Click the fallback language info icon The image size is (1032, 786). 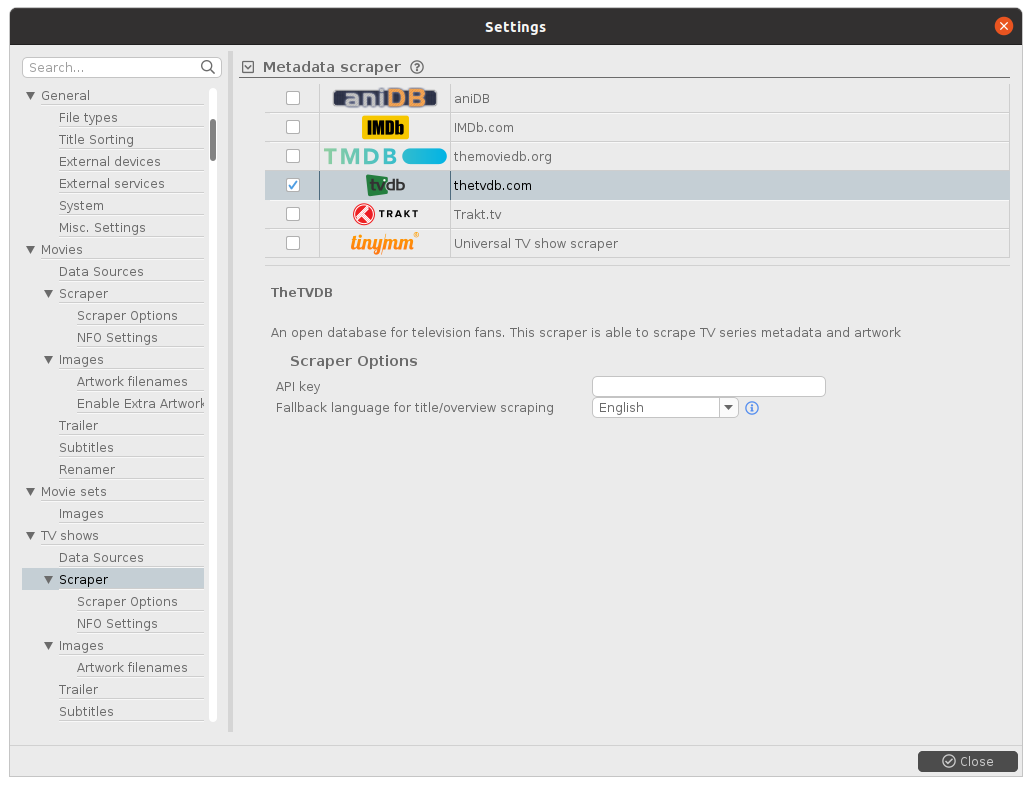752,408
